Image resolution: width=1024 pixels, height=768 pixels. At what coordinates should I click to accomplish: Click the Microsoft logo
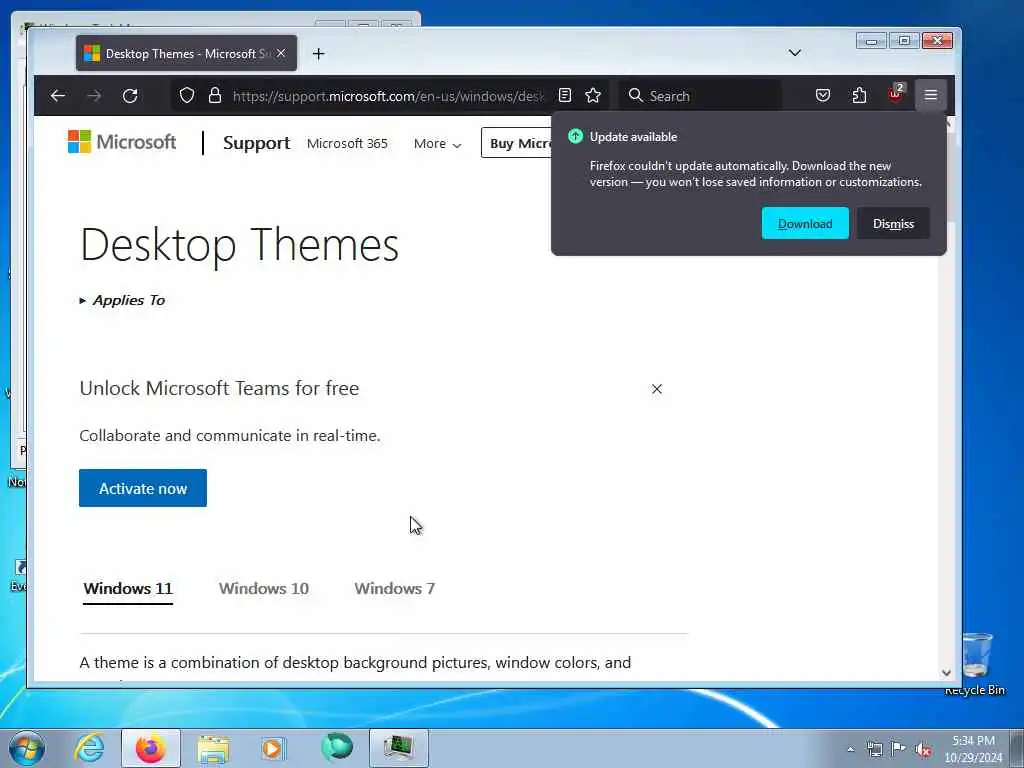click(122, 142)
